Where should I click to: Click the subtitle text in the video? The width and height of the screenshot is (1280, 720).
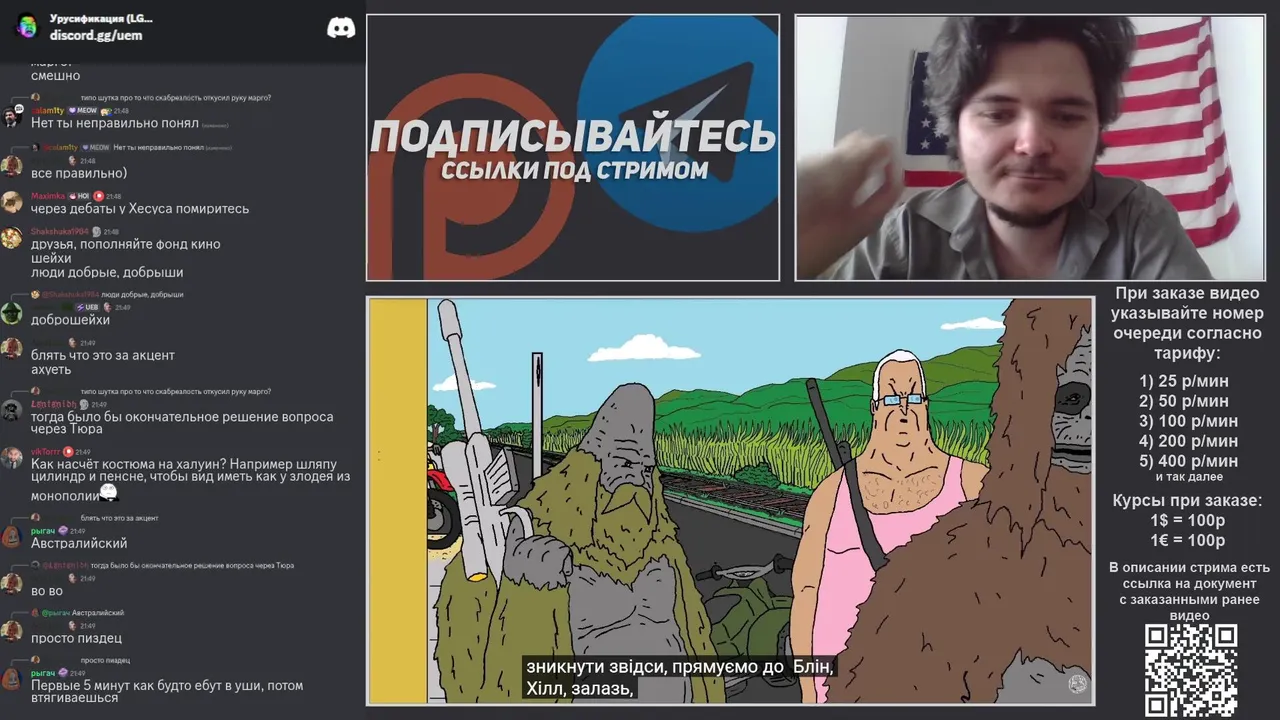click(680, 677)
